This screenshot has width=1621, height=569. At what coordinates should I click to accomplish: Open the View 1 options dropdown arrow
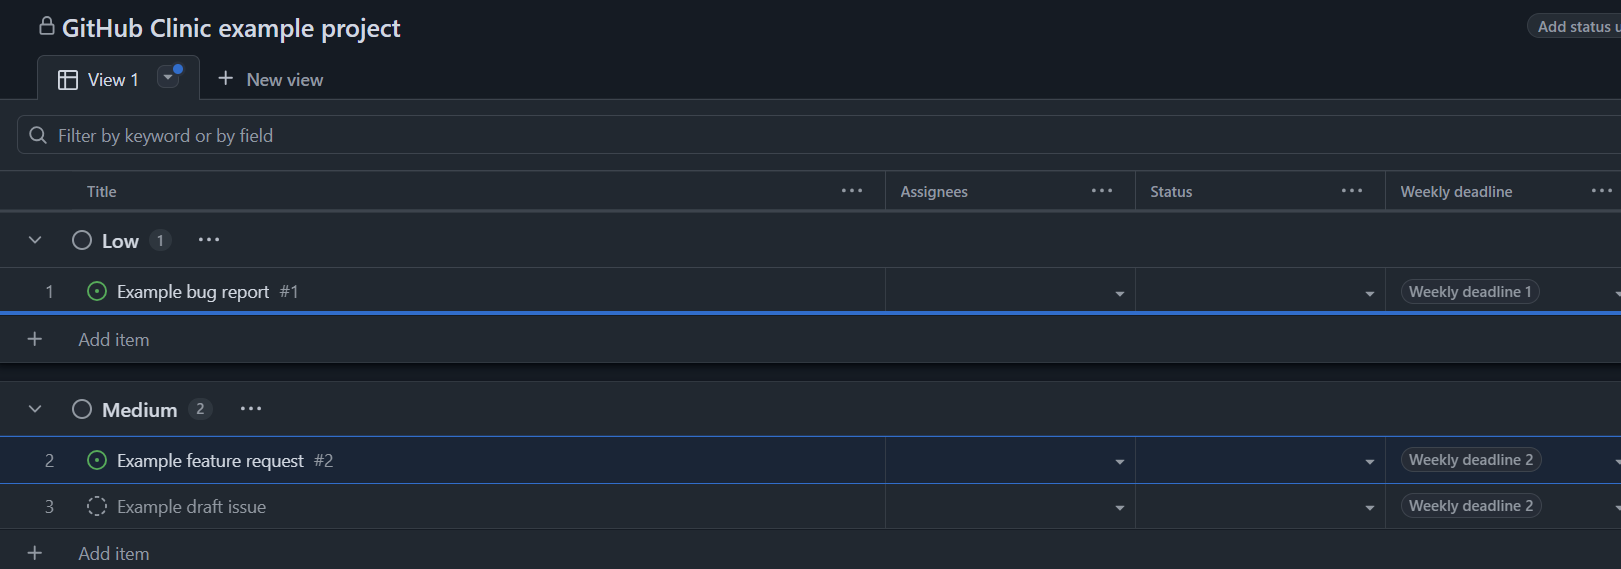tap(168, 77)
